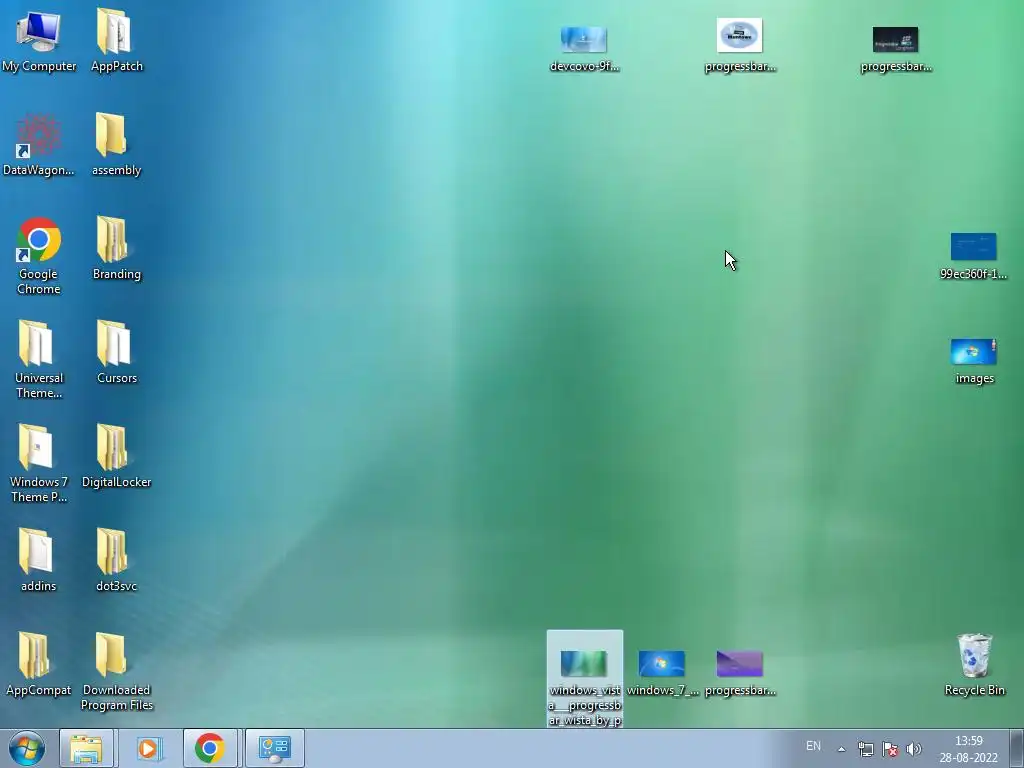Select the My Computer desktop icon
Viewport: 1024px width, 768px height.
coord(39,40)
